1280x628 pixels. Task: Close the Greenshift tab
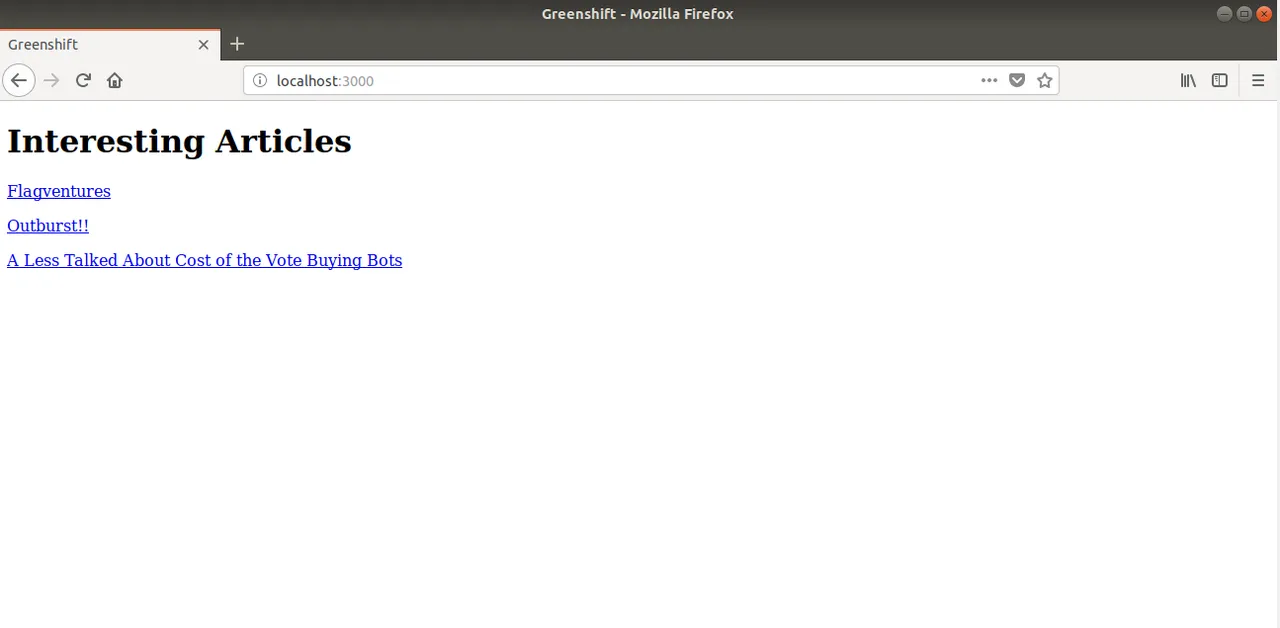203,44
